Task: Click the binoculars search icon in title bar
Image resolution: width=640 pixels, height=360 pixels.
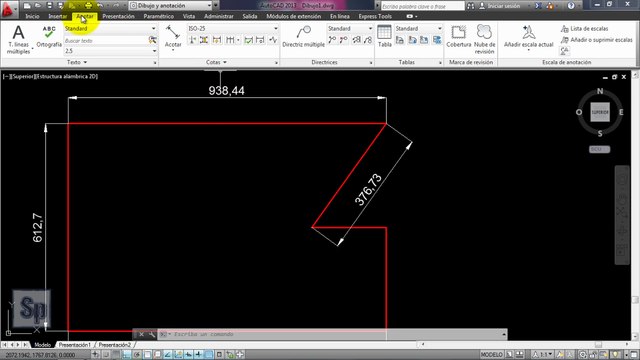Action: pos(471,6)
